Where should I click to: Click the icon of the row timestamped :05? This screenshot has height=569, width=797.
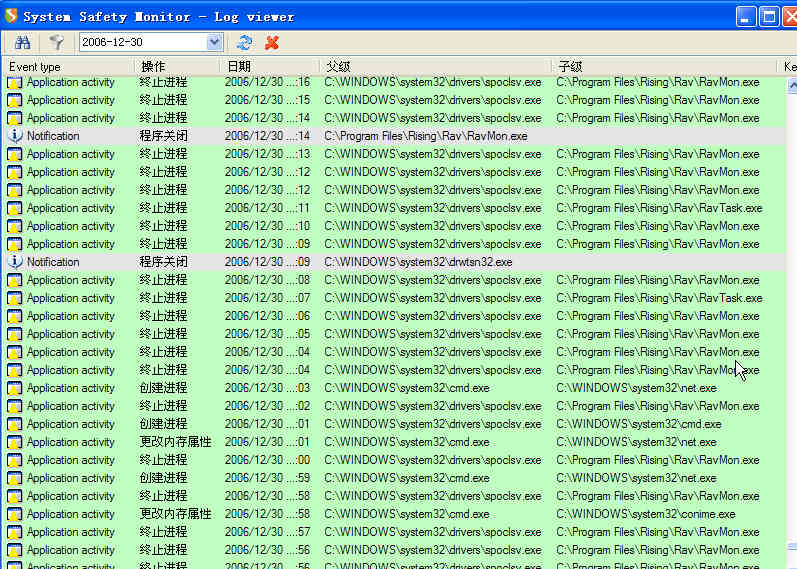15,334
